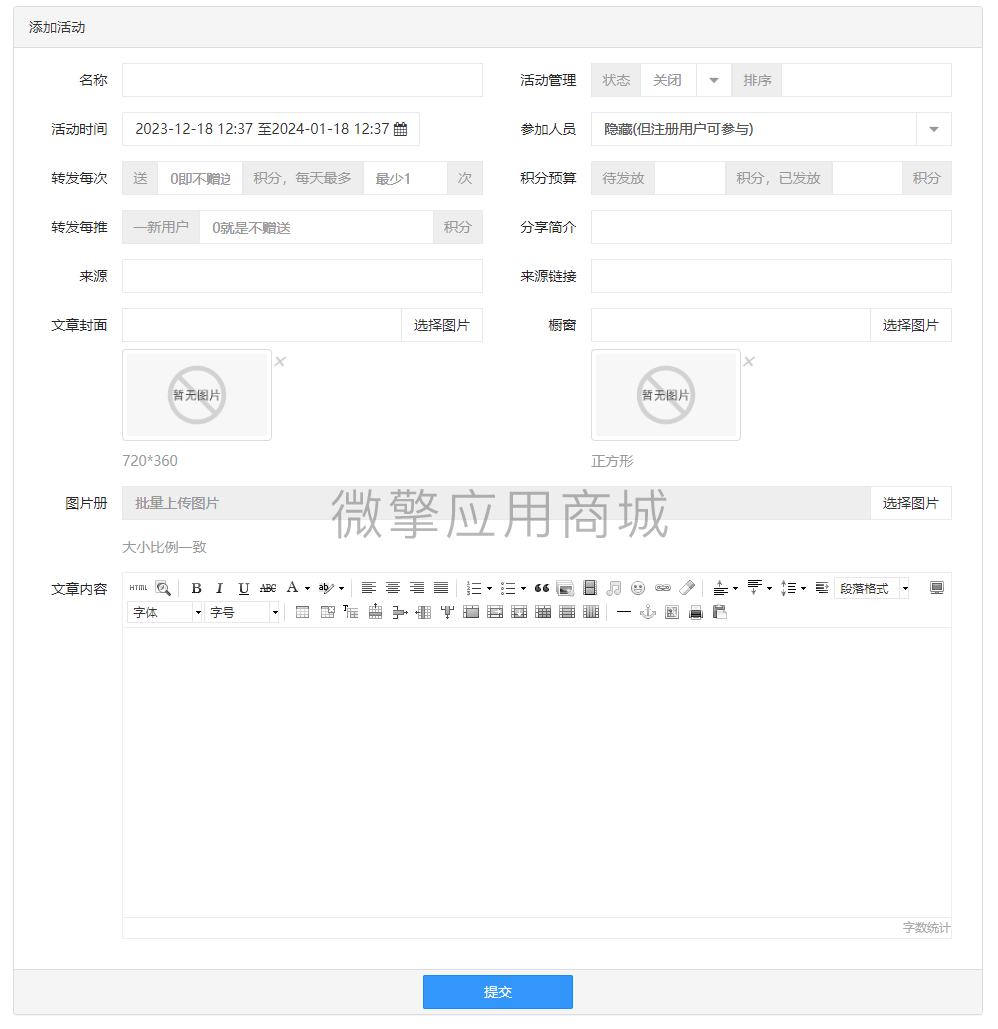Expand bullet list style options
This screenshot has height=1029, width=998.
pyautogui.click(x=523, y=589)
